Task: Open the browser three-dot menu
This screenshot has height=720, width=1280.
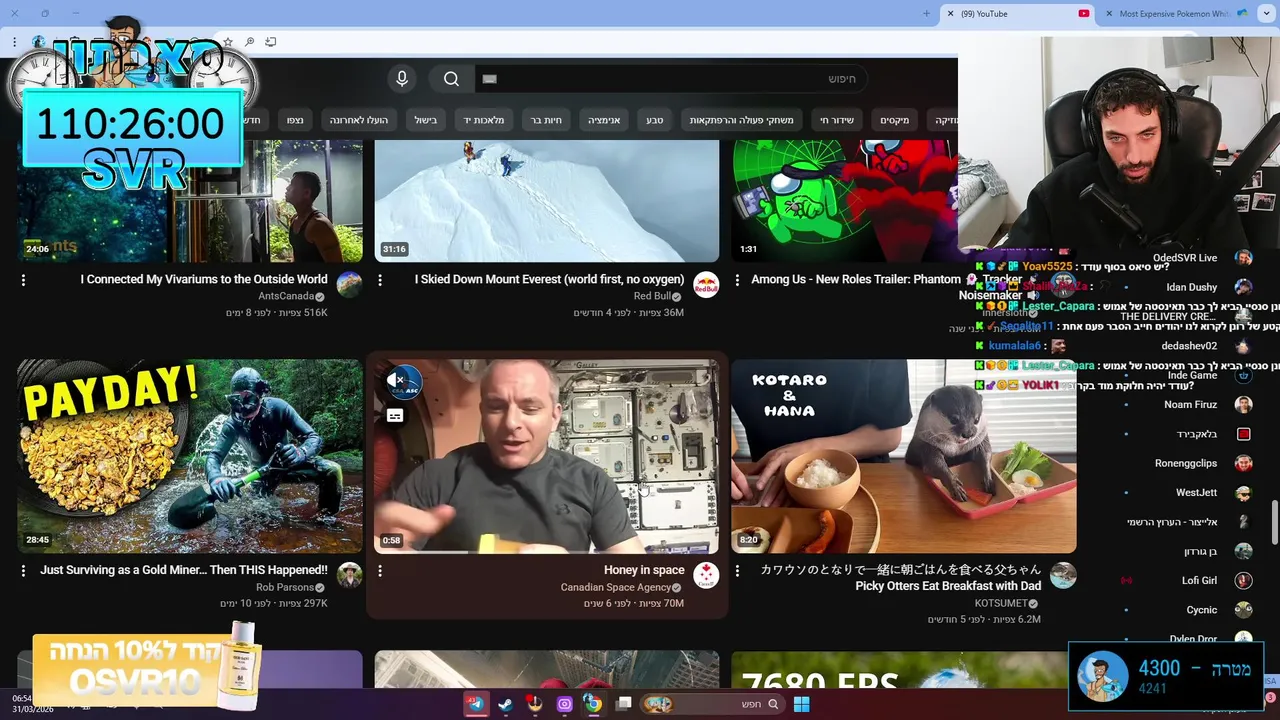Action: click(14, 42)
